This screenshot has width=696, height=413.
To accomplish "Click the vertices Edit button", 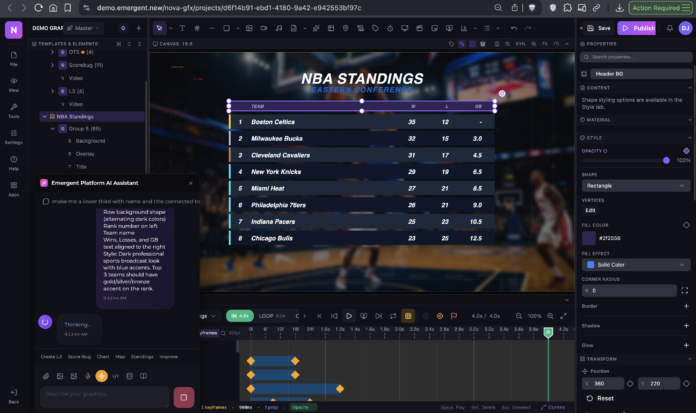I will pos(590,210).
